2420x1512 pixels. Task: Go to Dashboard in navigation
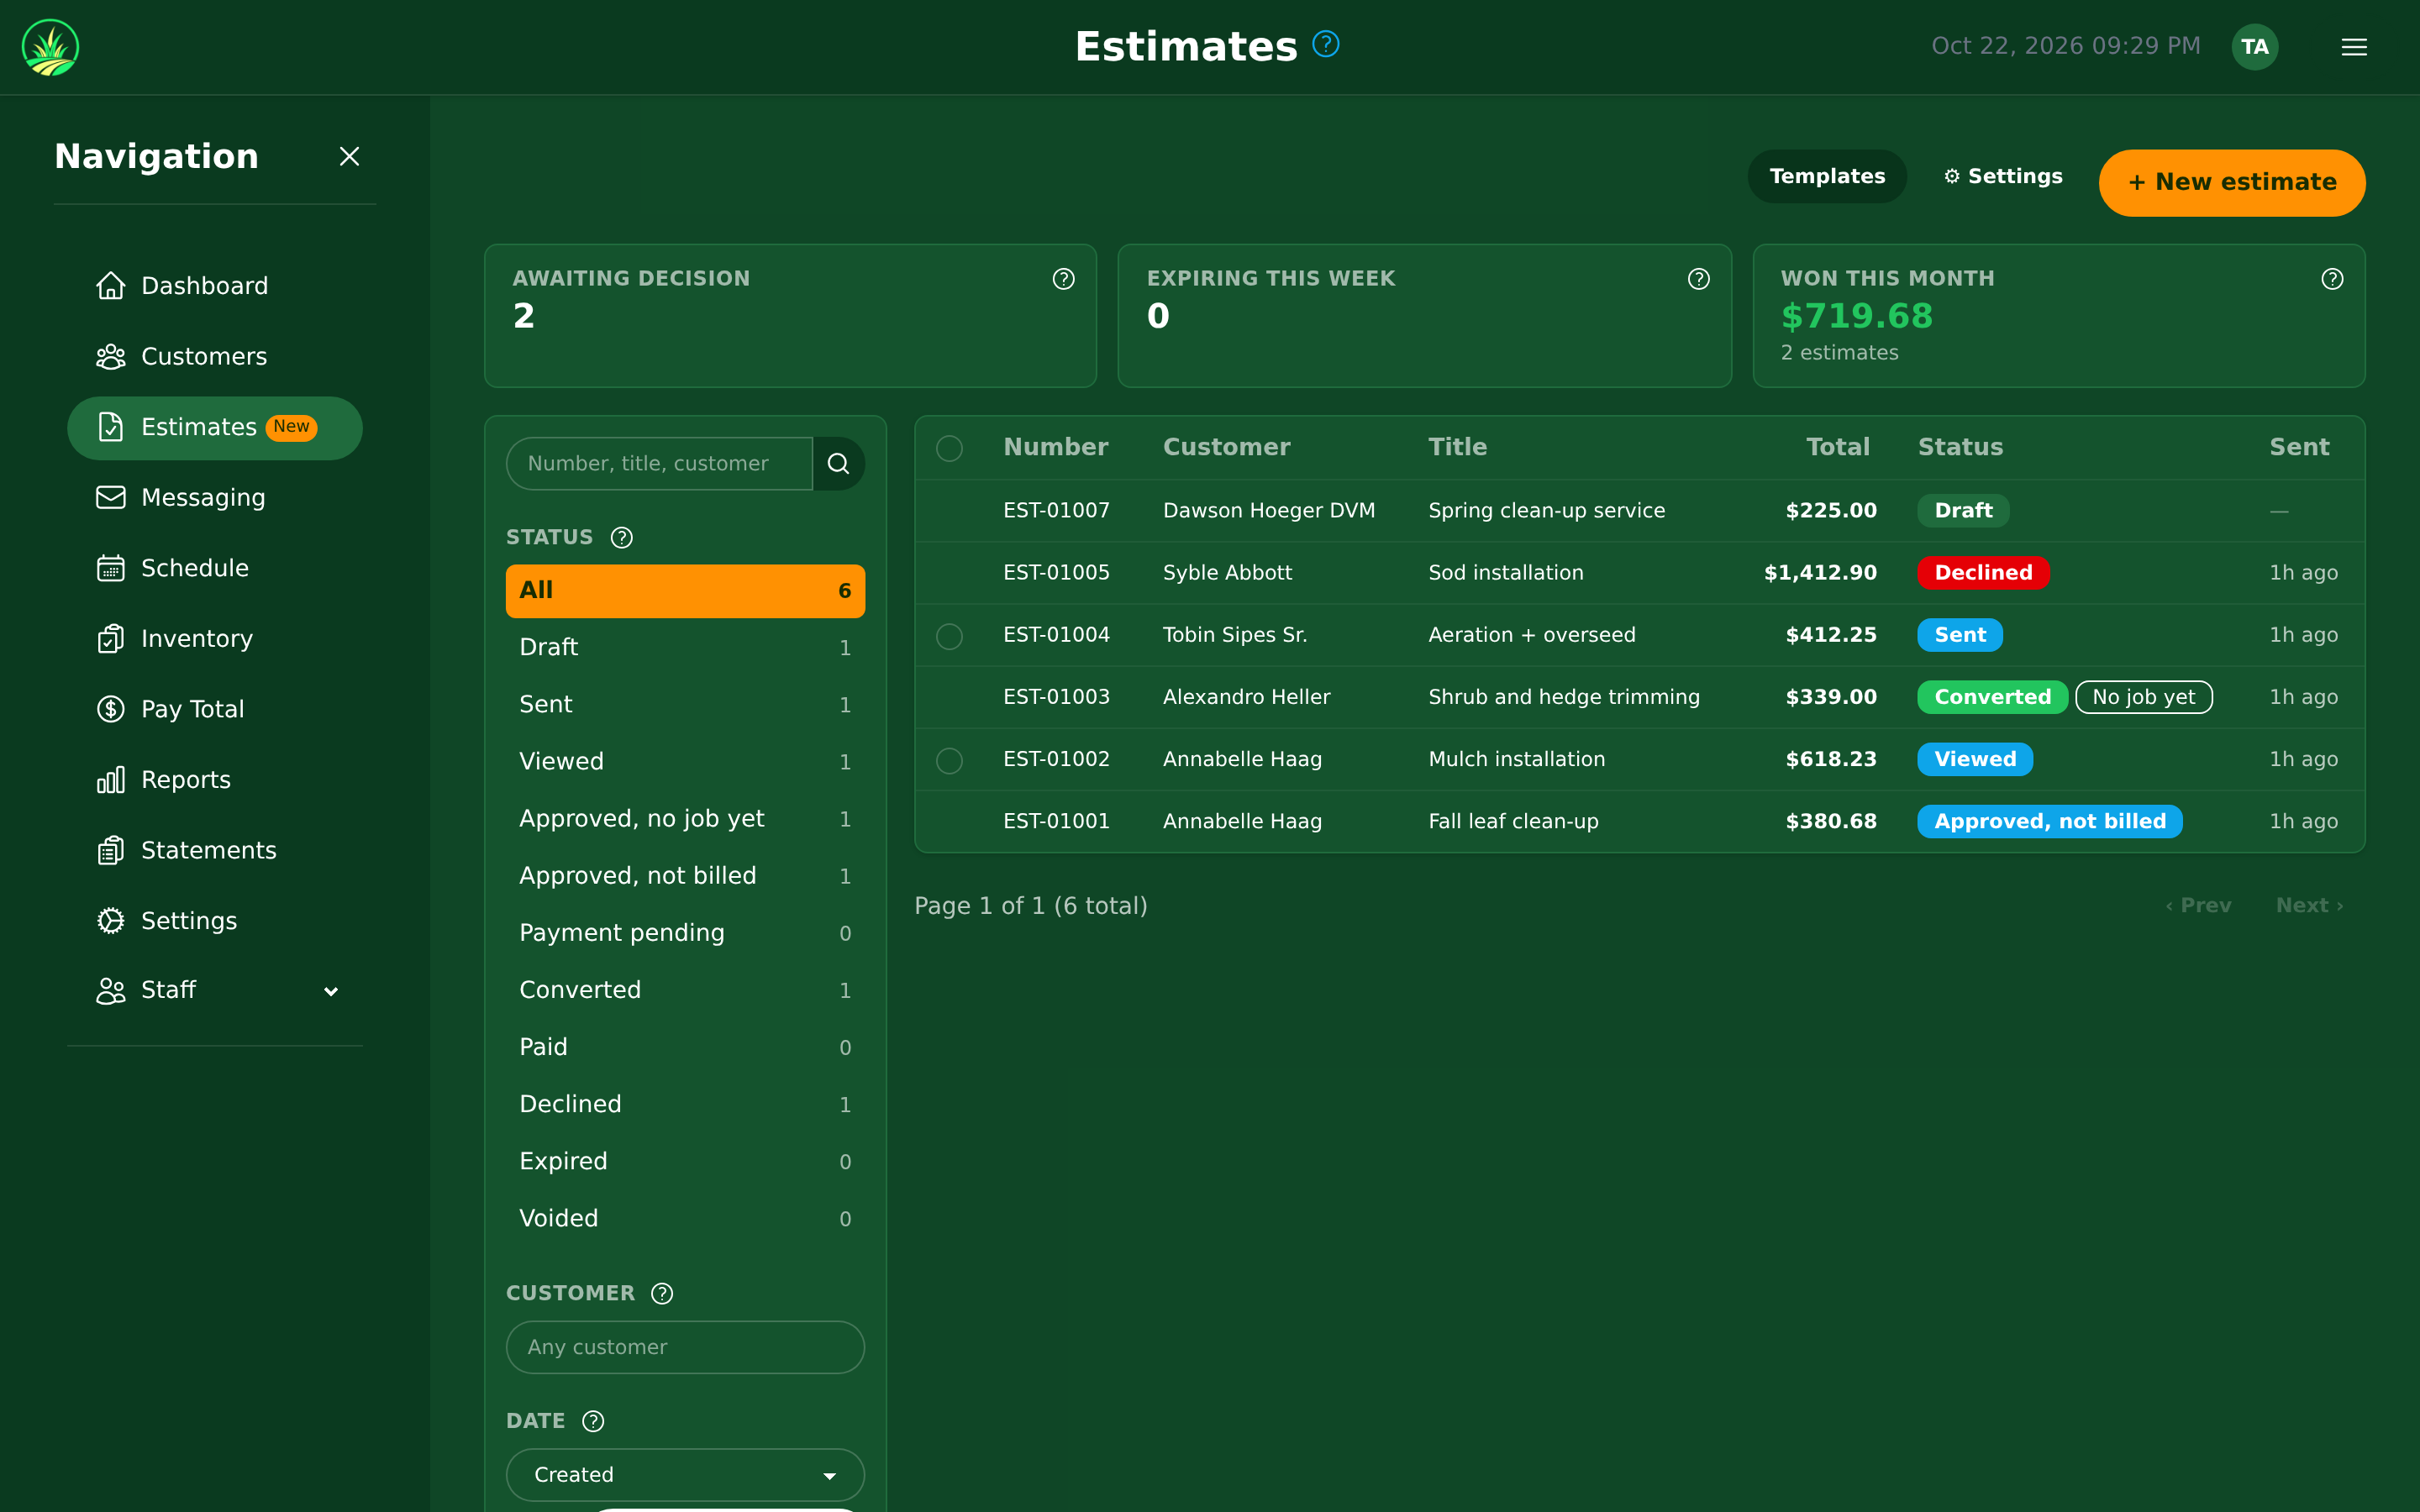tap(214, 286)
